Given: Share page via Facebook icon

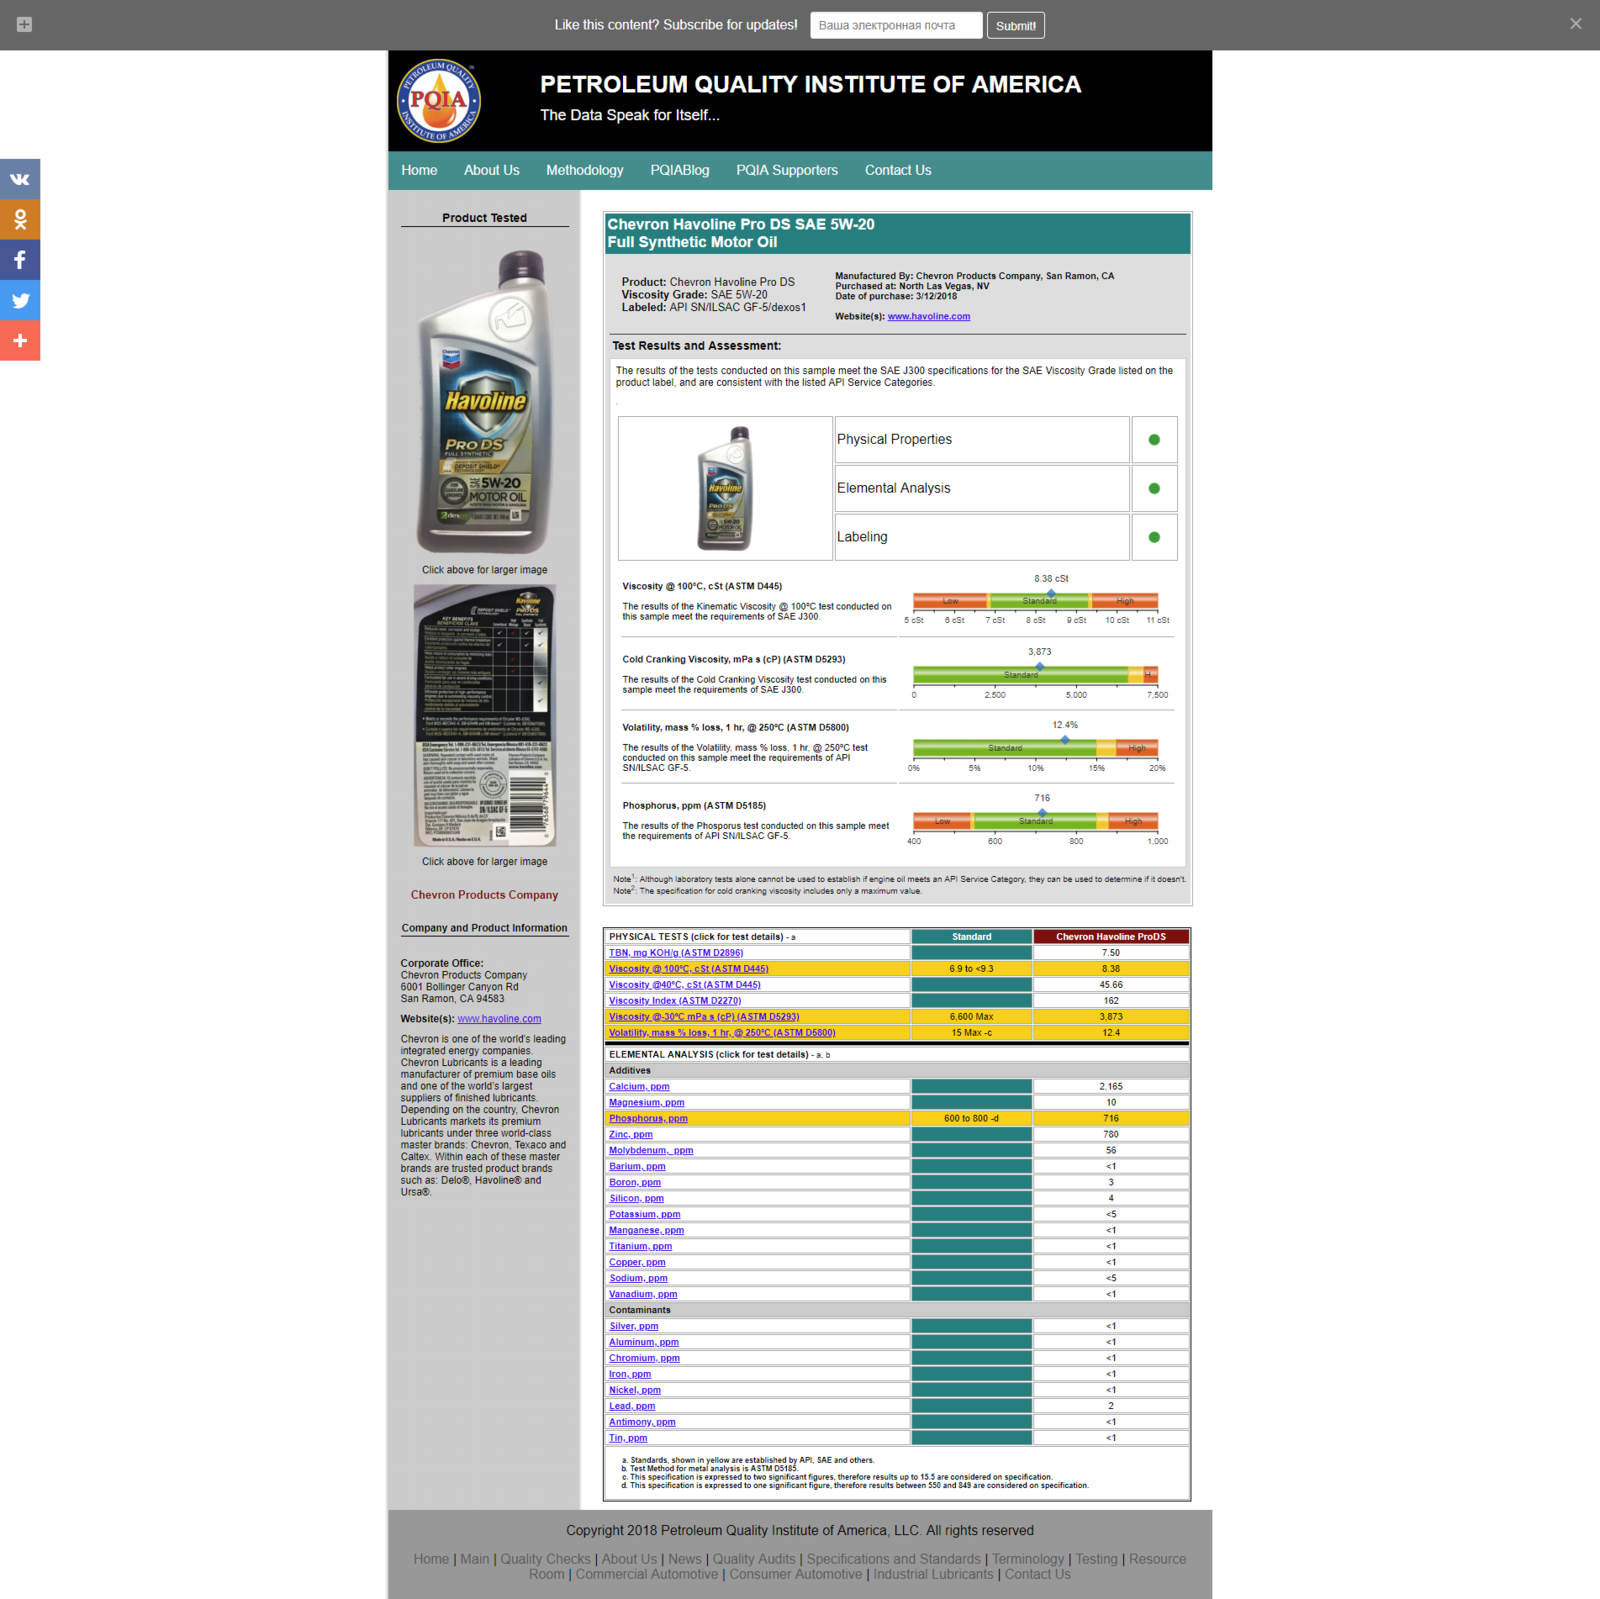Looking at the screenshot, I should pyautogui.click(x=20, y=260).
